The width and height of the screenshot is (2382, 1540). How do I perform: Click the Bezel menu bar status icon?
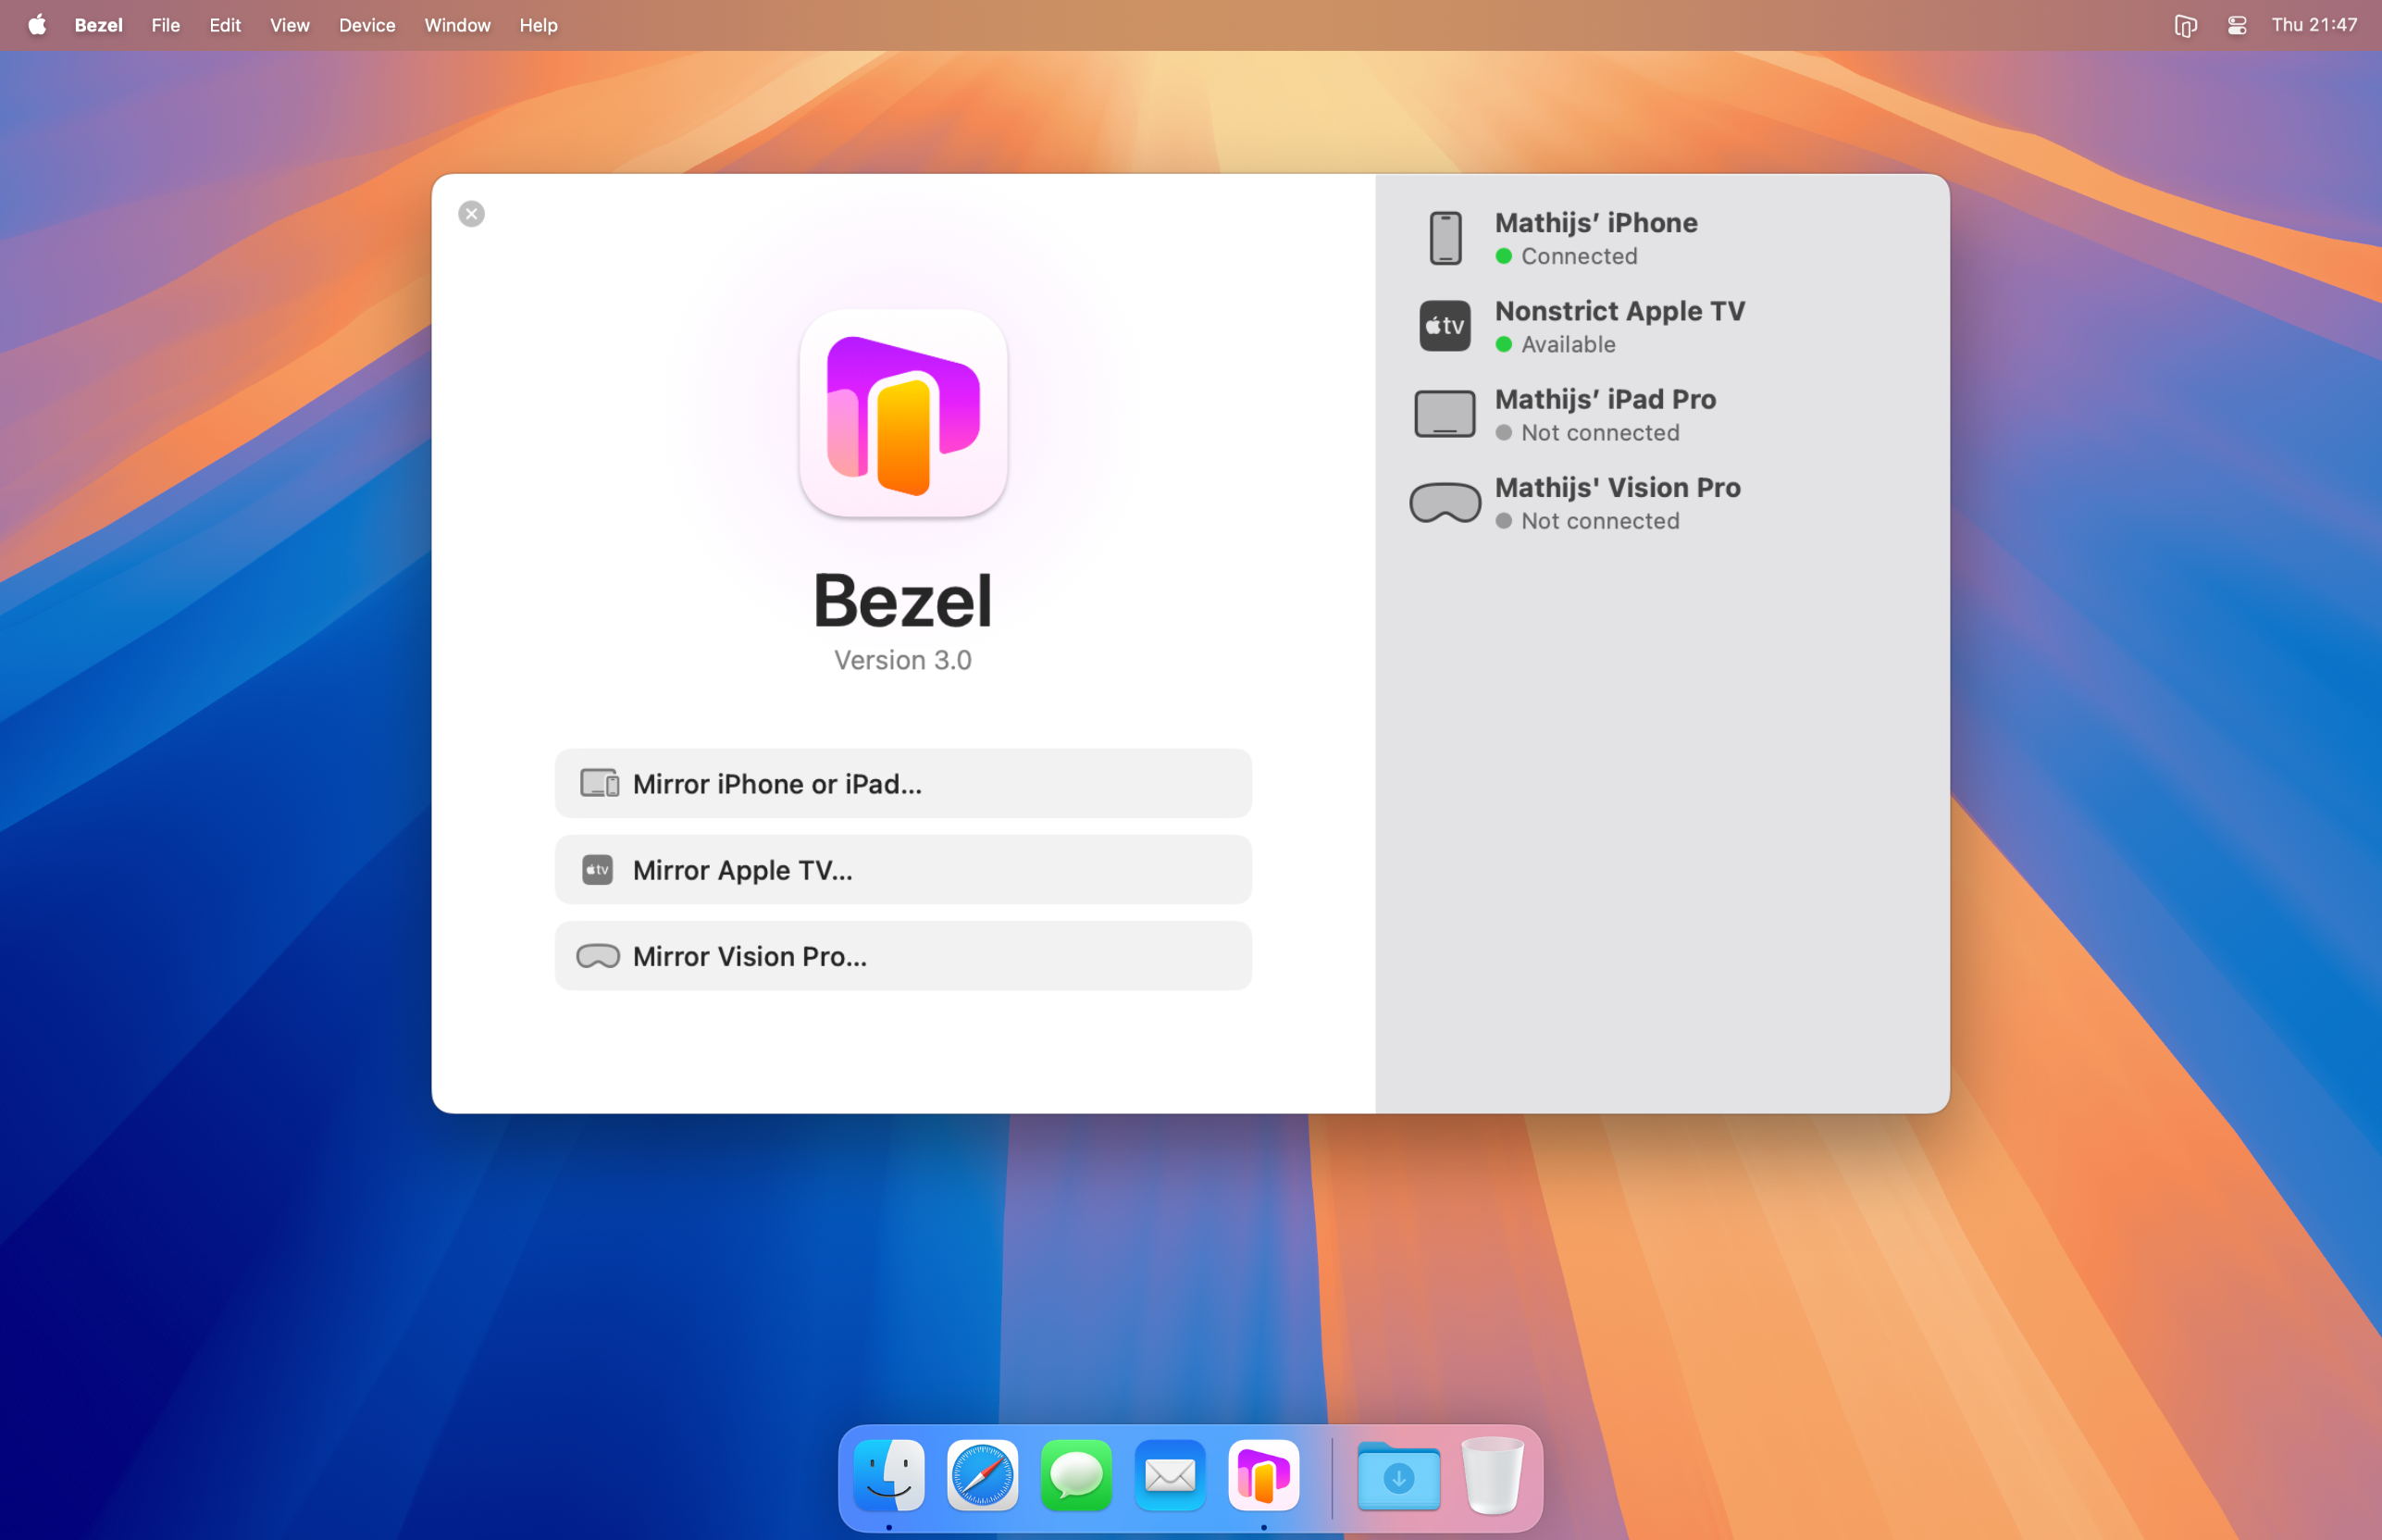[x=2185, y=26]
